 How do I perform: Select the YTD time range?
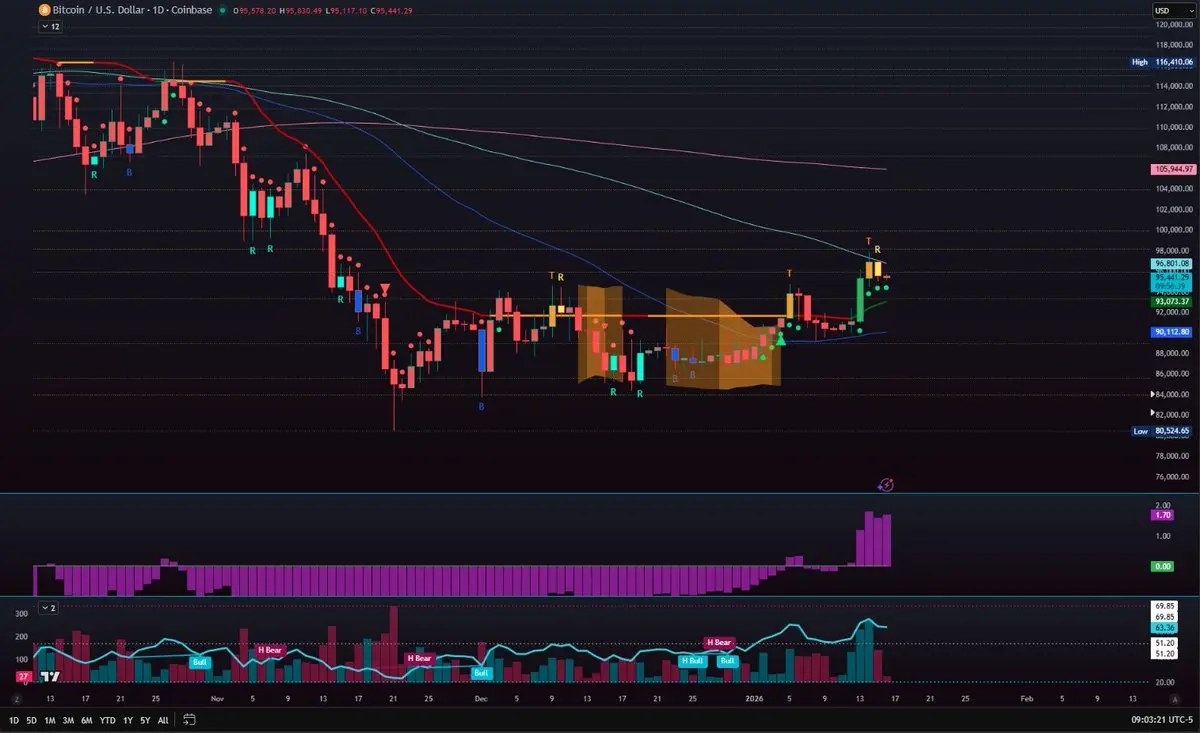click(107, 719)
